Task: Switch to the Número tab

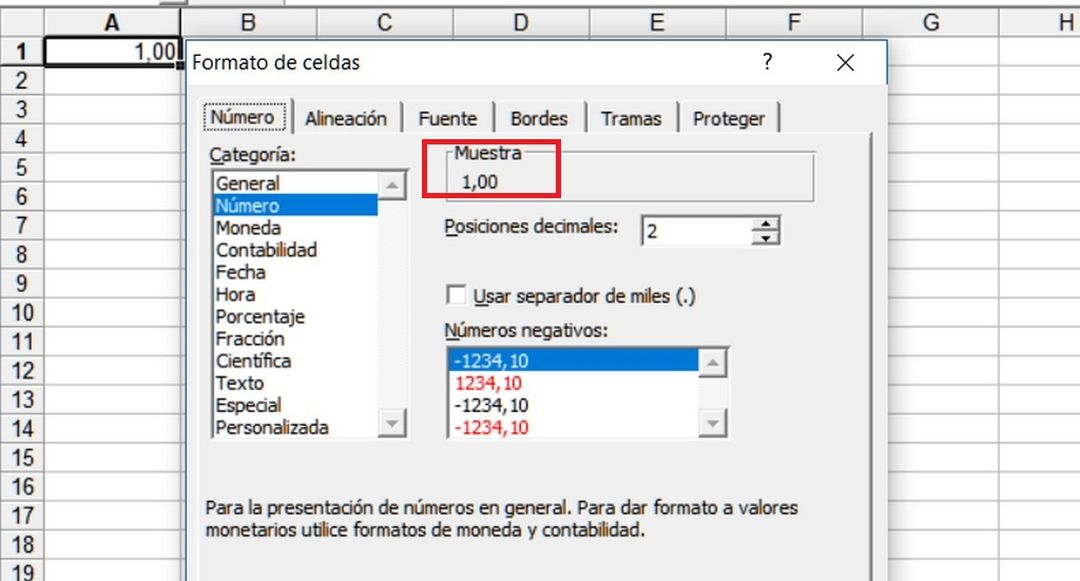Action: click(244, 116)
